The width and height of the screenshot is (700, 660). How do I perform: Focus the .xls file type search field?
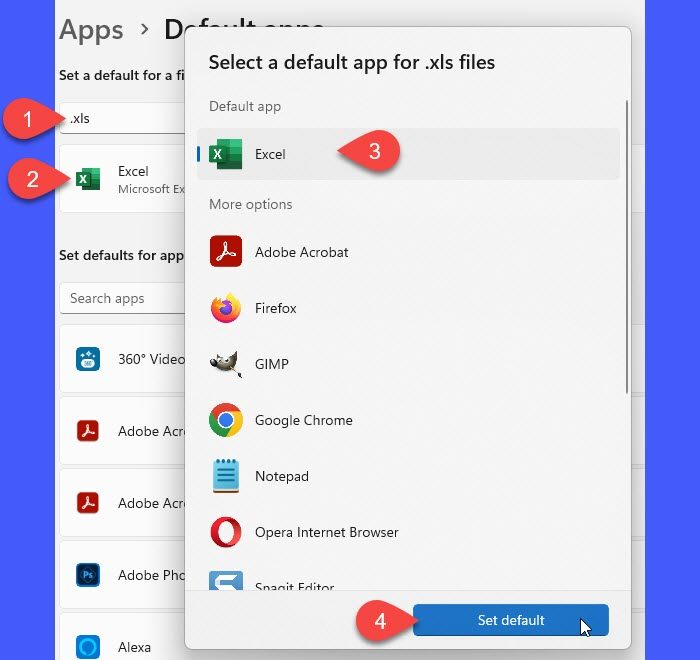tap(123, 118)
